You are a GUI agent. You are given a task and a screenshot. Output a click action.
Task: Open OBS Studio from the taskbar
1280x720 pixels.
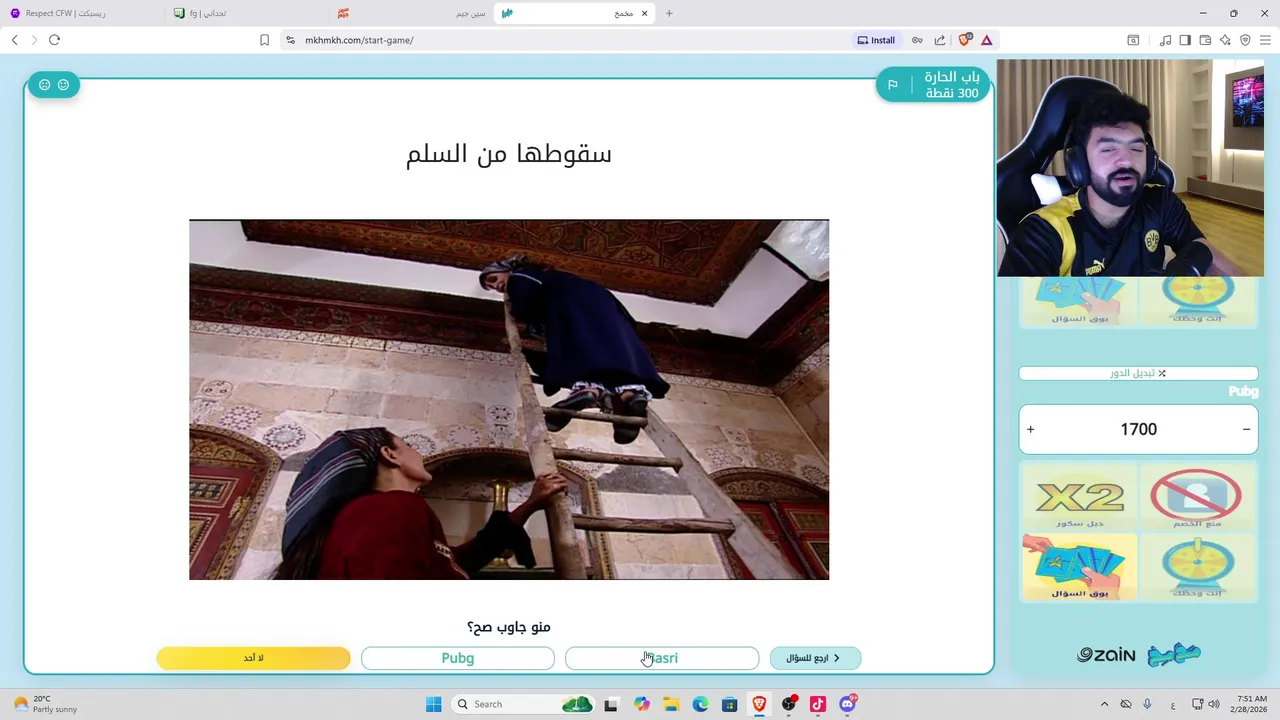(789, 704)
